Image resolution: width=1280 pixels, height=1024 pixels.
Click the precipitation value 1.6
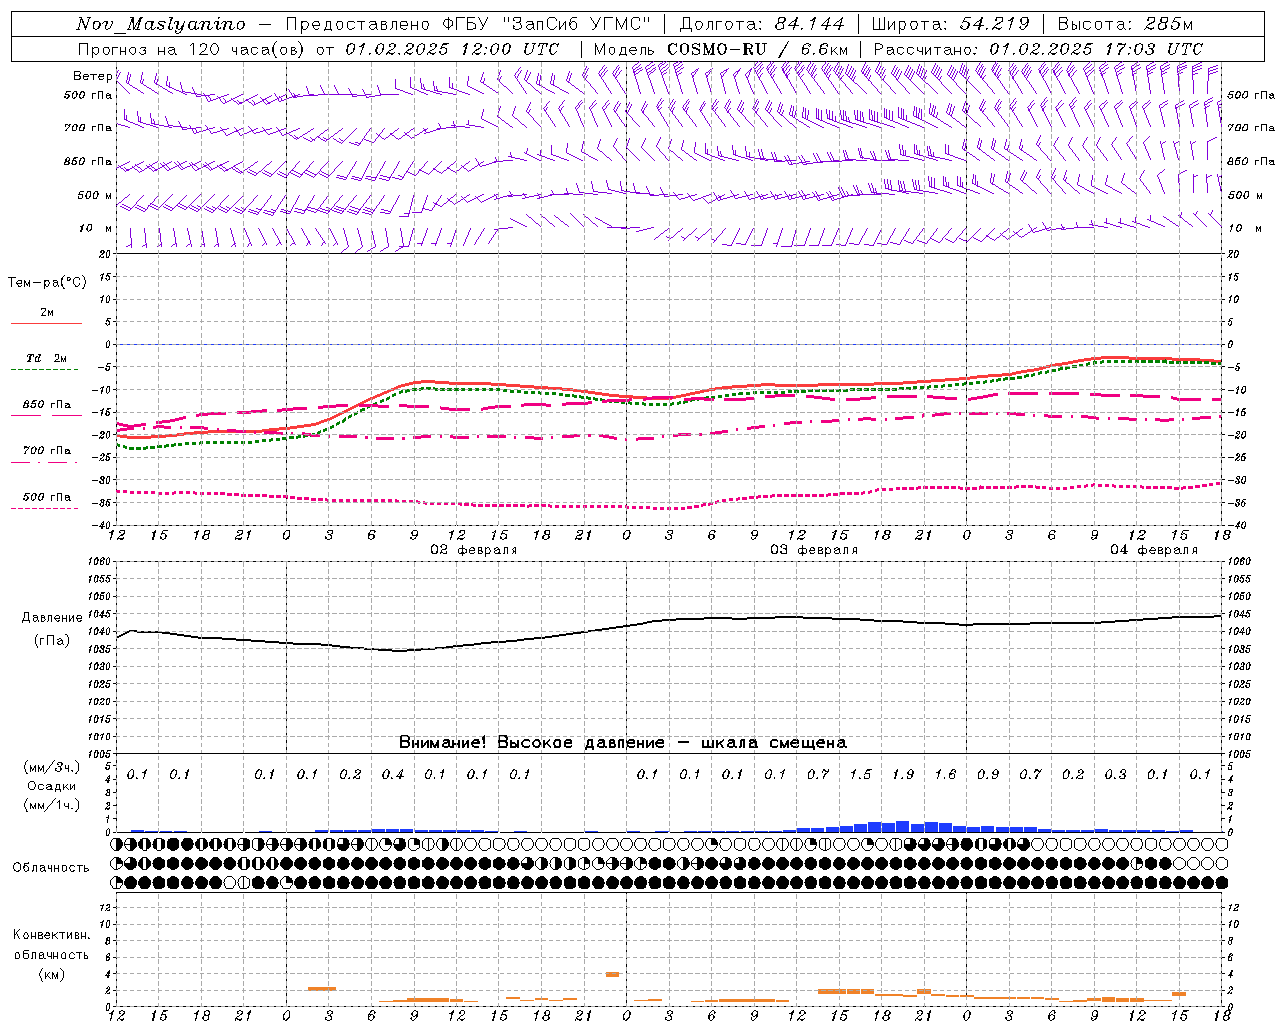pyautogui.click(x=945, y=774)
